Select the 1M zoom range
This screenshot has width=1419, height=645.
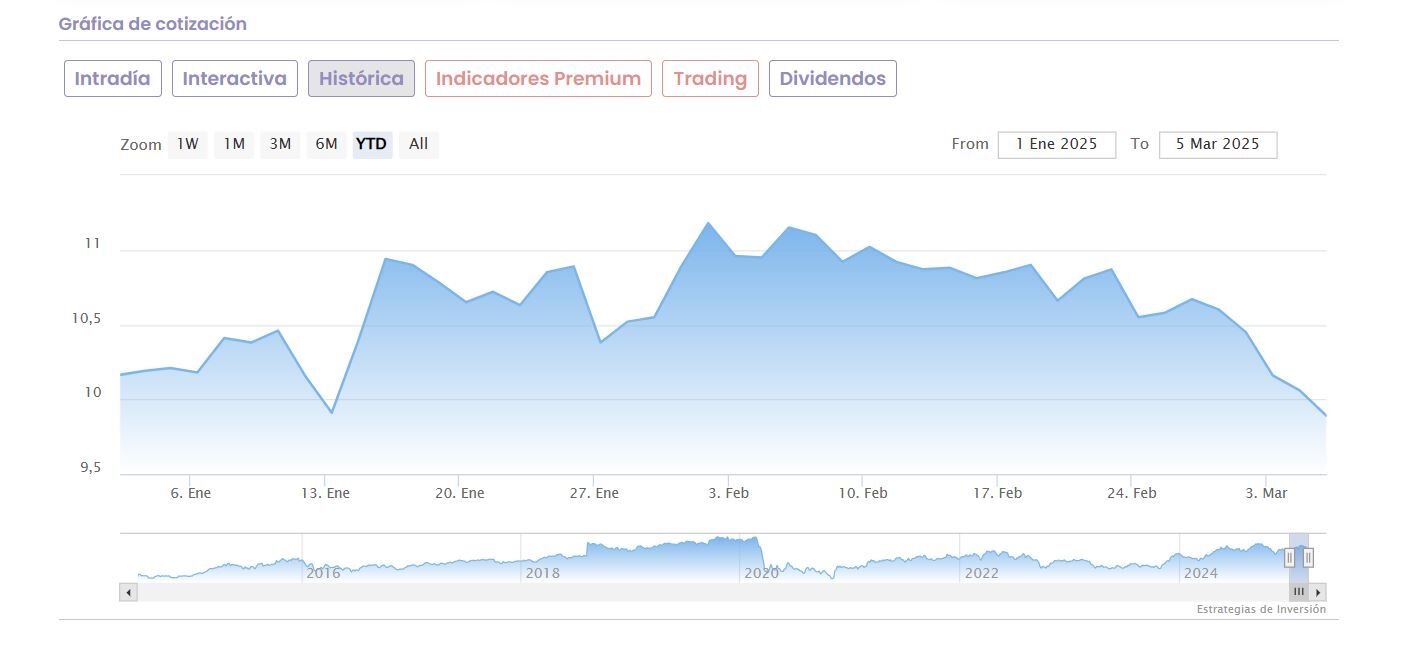234,144
